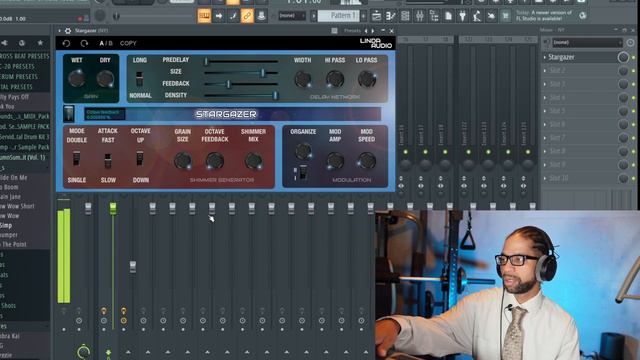Select next preset arrow beside Presets

click(373, 31)
